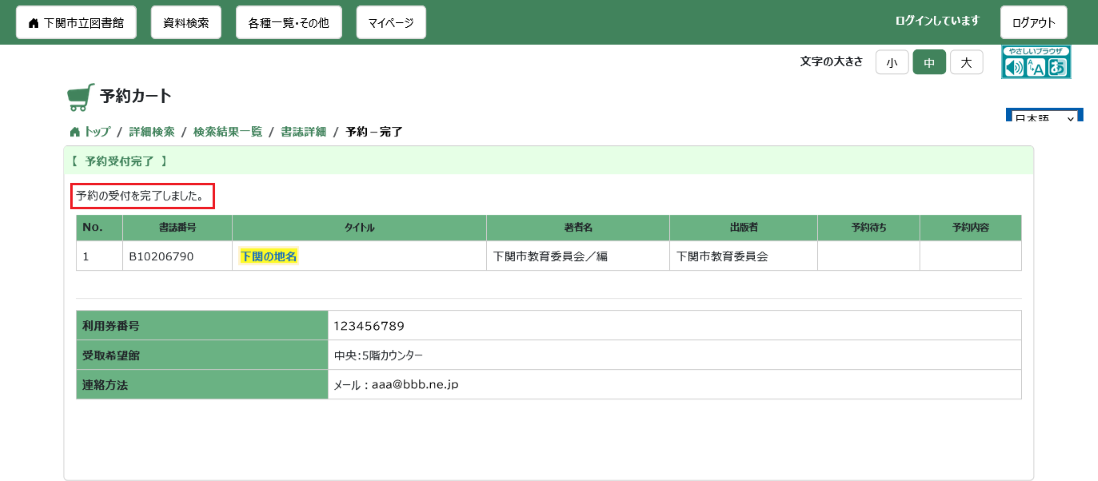Click the やさしいブラウザ furigana あ icon
The width and height of the screenshot is (1098, 481).
pyautogui.click(x=1057, y=68)
